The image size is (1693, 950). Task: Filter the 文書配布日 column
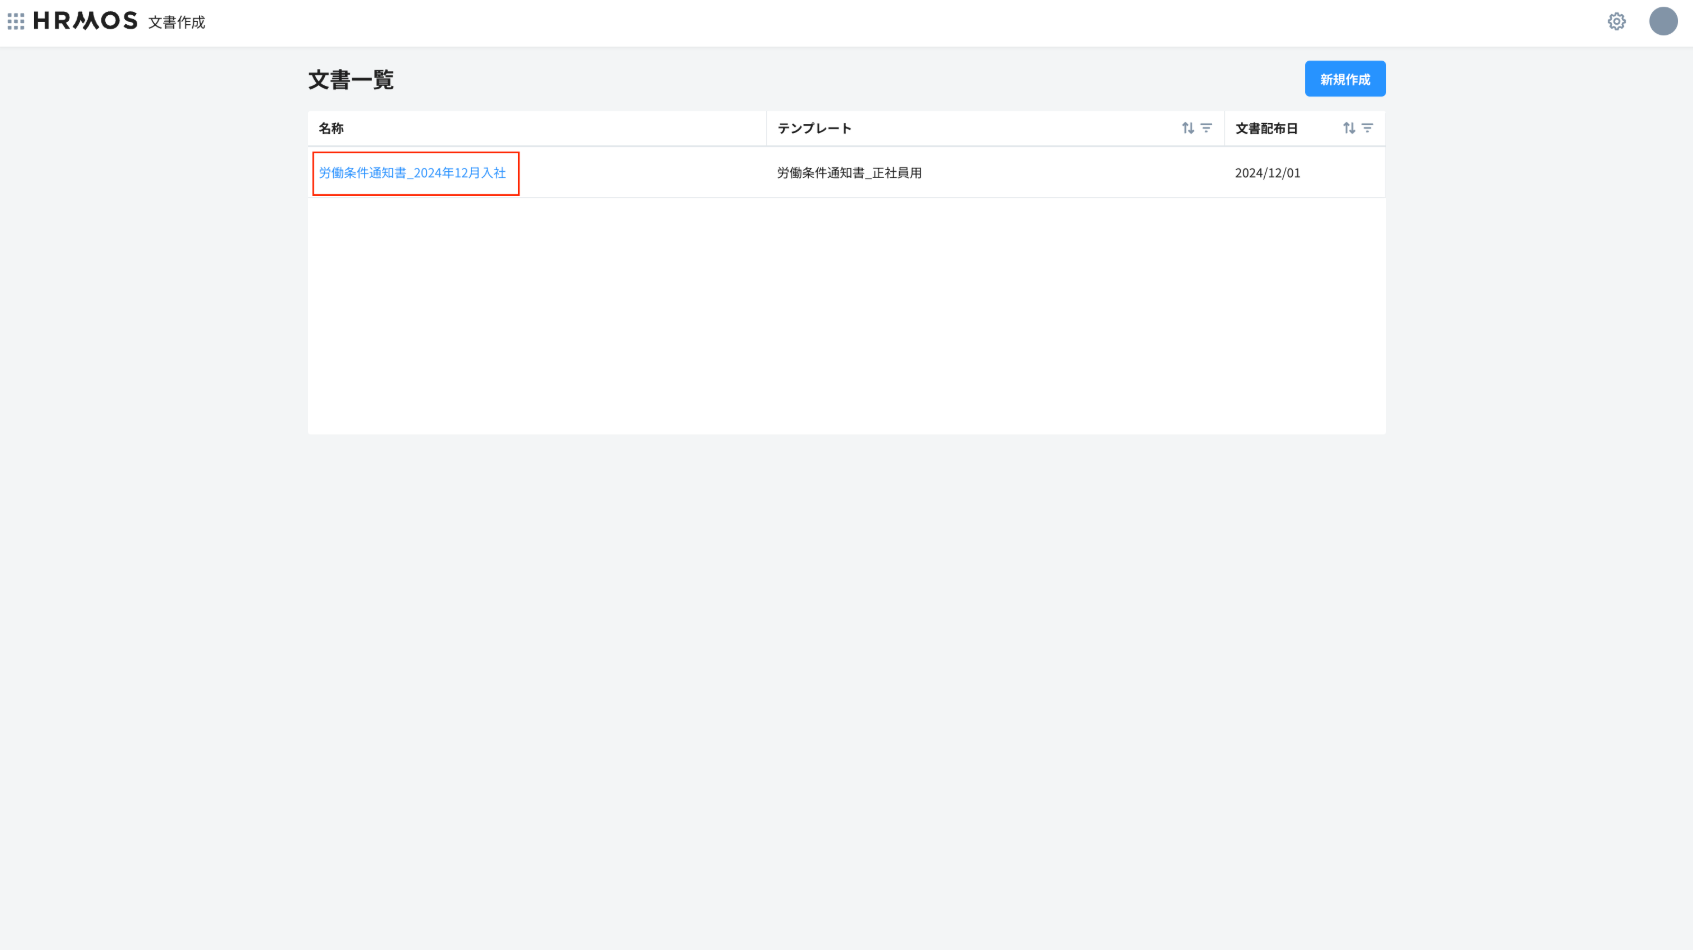[x=1367, y=128]
